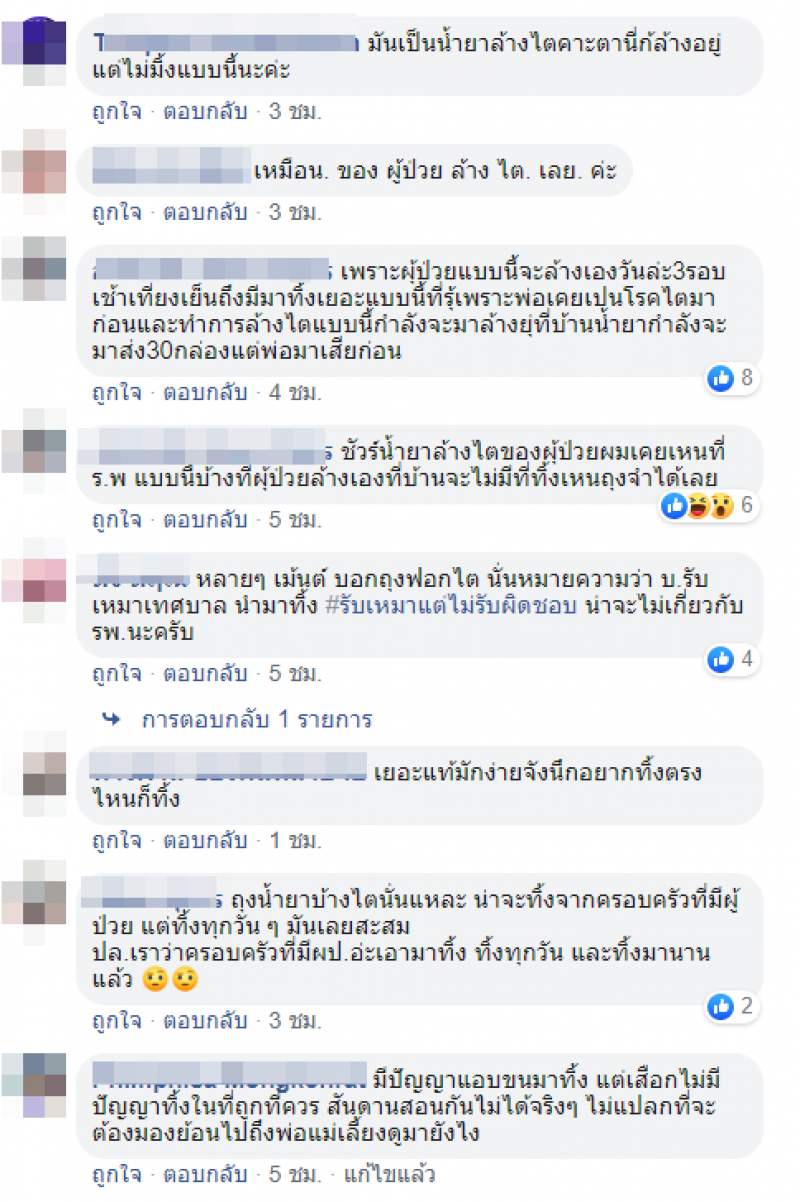Click the reply arrow icon beside การตอบกลับ 1 รายการ

(x=112, y=719)
